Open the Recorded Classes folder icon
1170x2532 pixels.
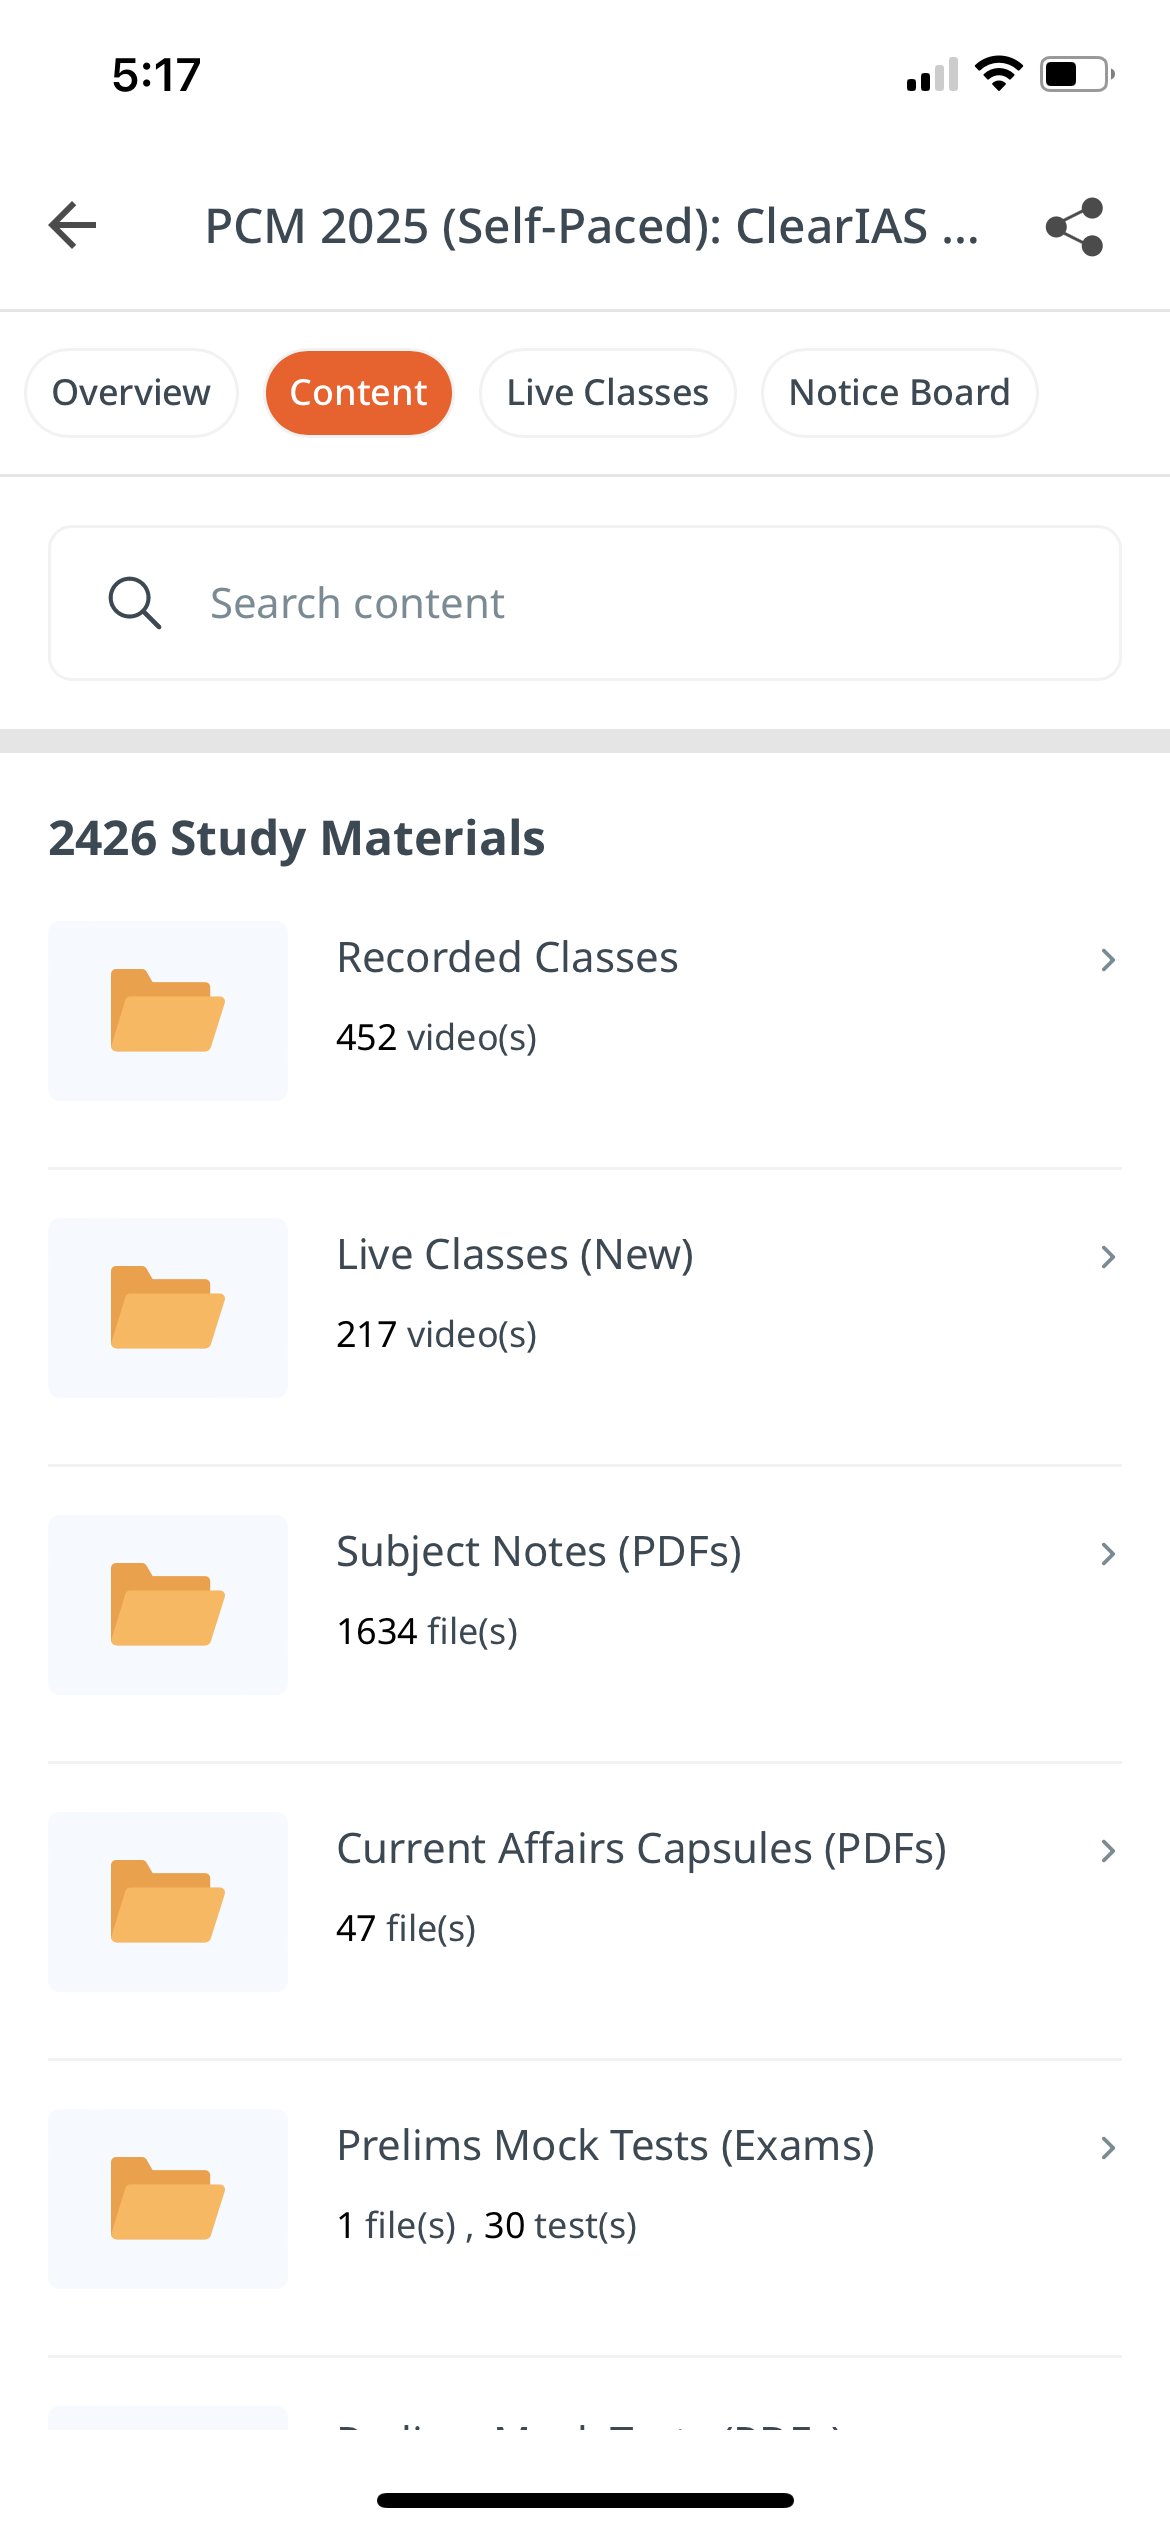click(x=168, y=1011)
